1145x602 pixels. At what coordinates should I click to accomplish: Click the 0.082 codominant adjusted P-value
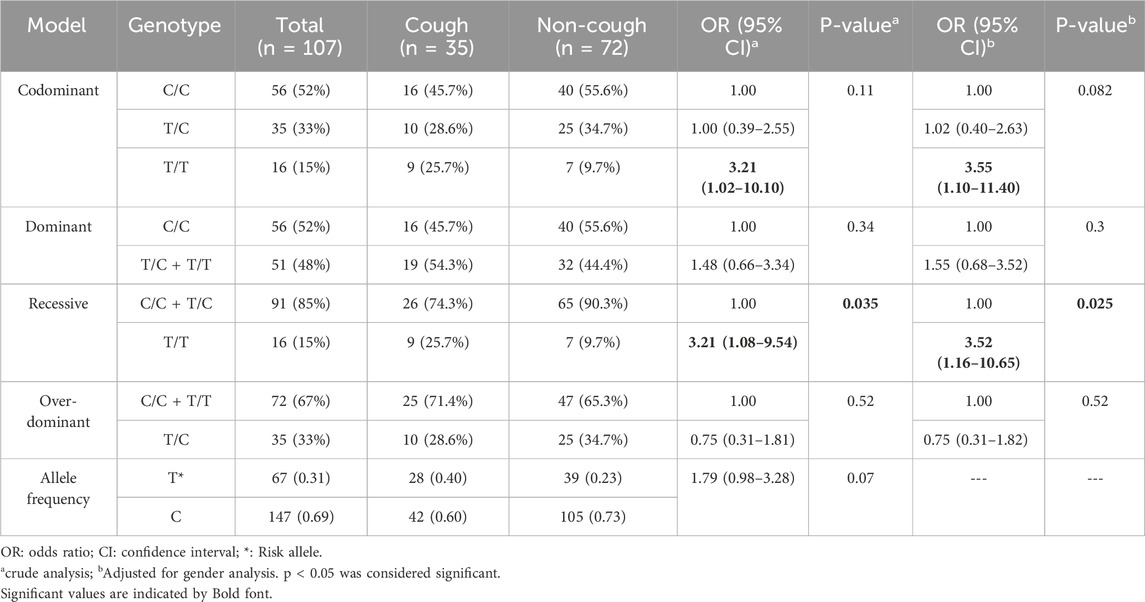(x=1095, y=89)
